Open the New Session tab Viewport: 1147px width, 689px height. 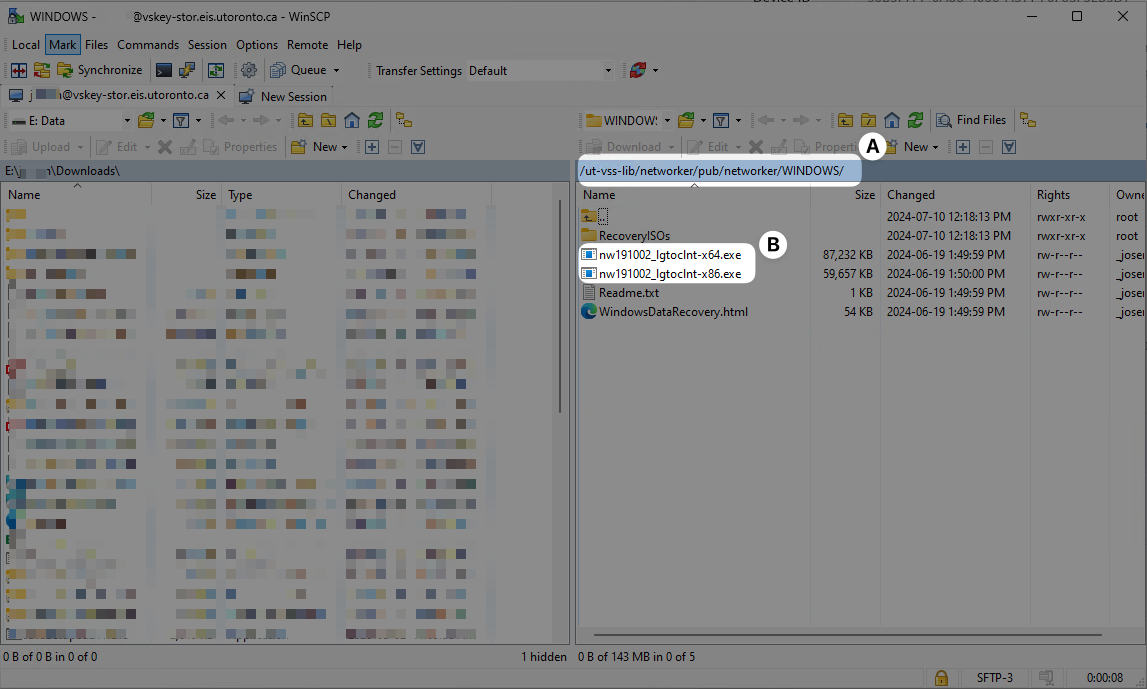coord(283,97)
